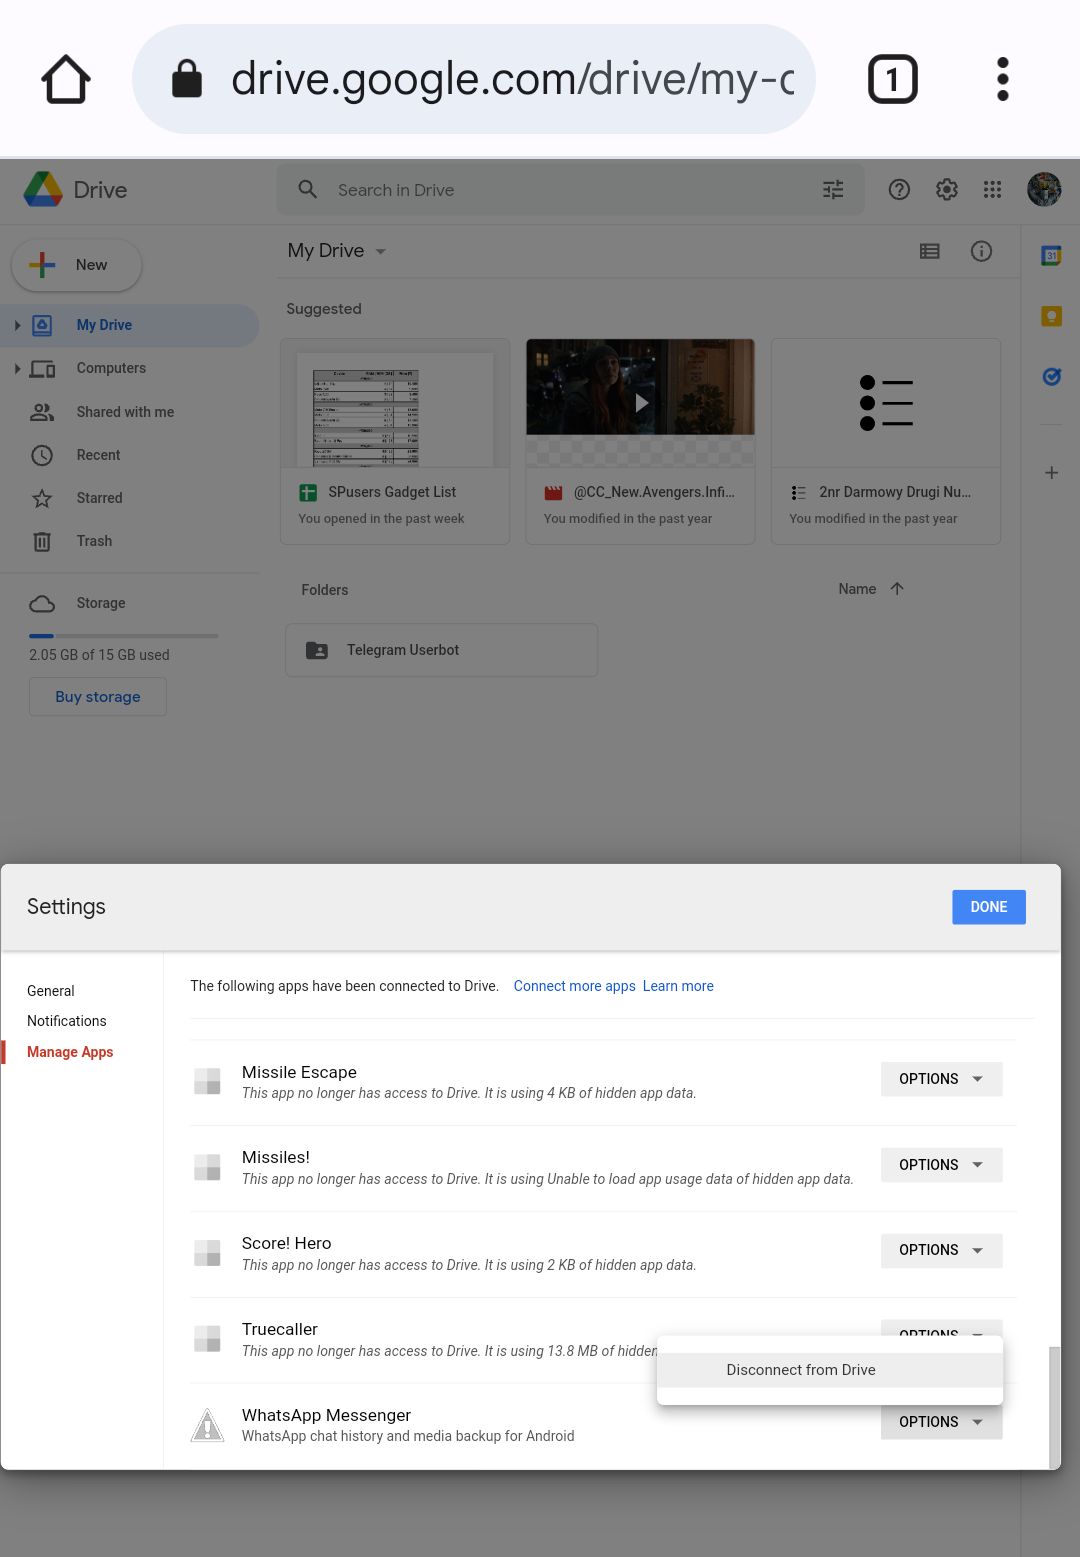Click the Missile Escape app icon
The height and width of the screenshot is (1557, 1080).
tap(207, 1081)
